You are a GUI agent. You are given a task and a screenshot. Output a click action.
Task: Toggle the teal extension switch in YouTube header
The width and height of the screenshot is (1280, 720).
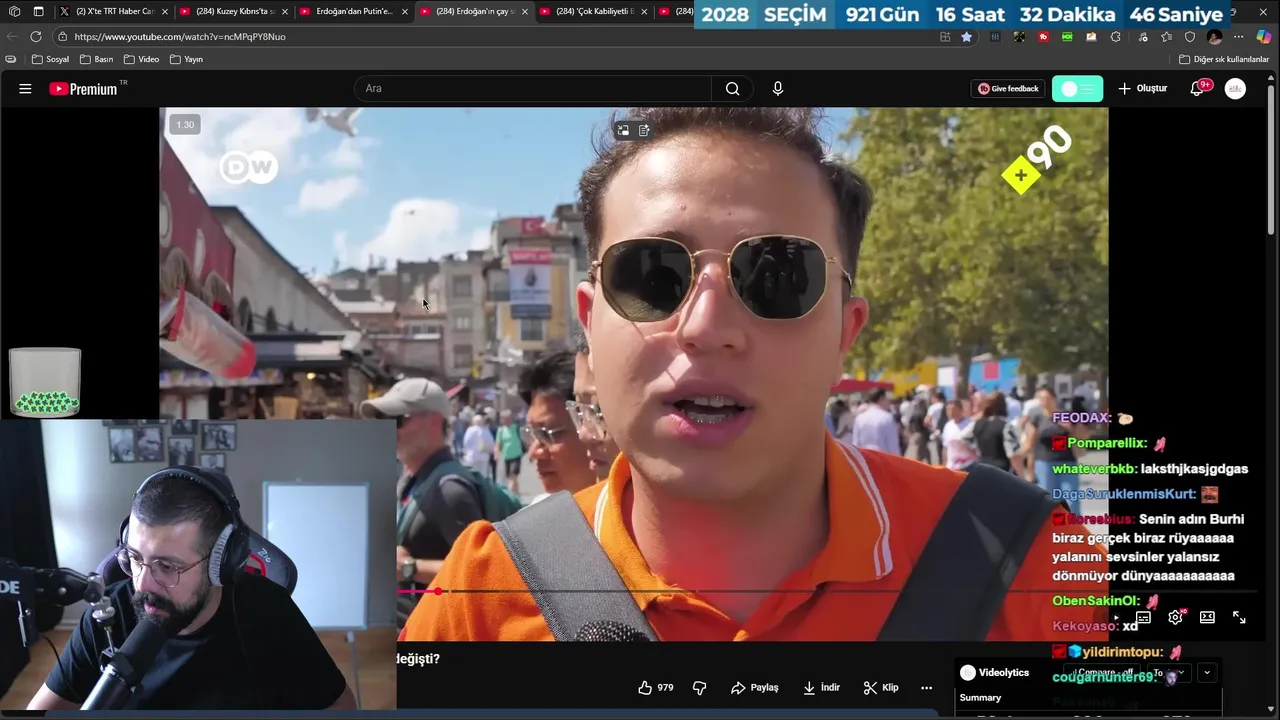(1077, 88)
